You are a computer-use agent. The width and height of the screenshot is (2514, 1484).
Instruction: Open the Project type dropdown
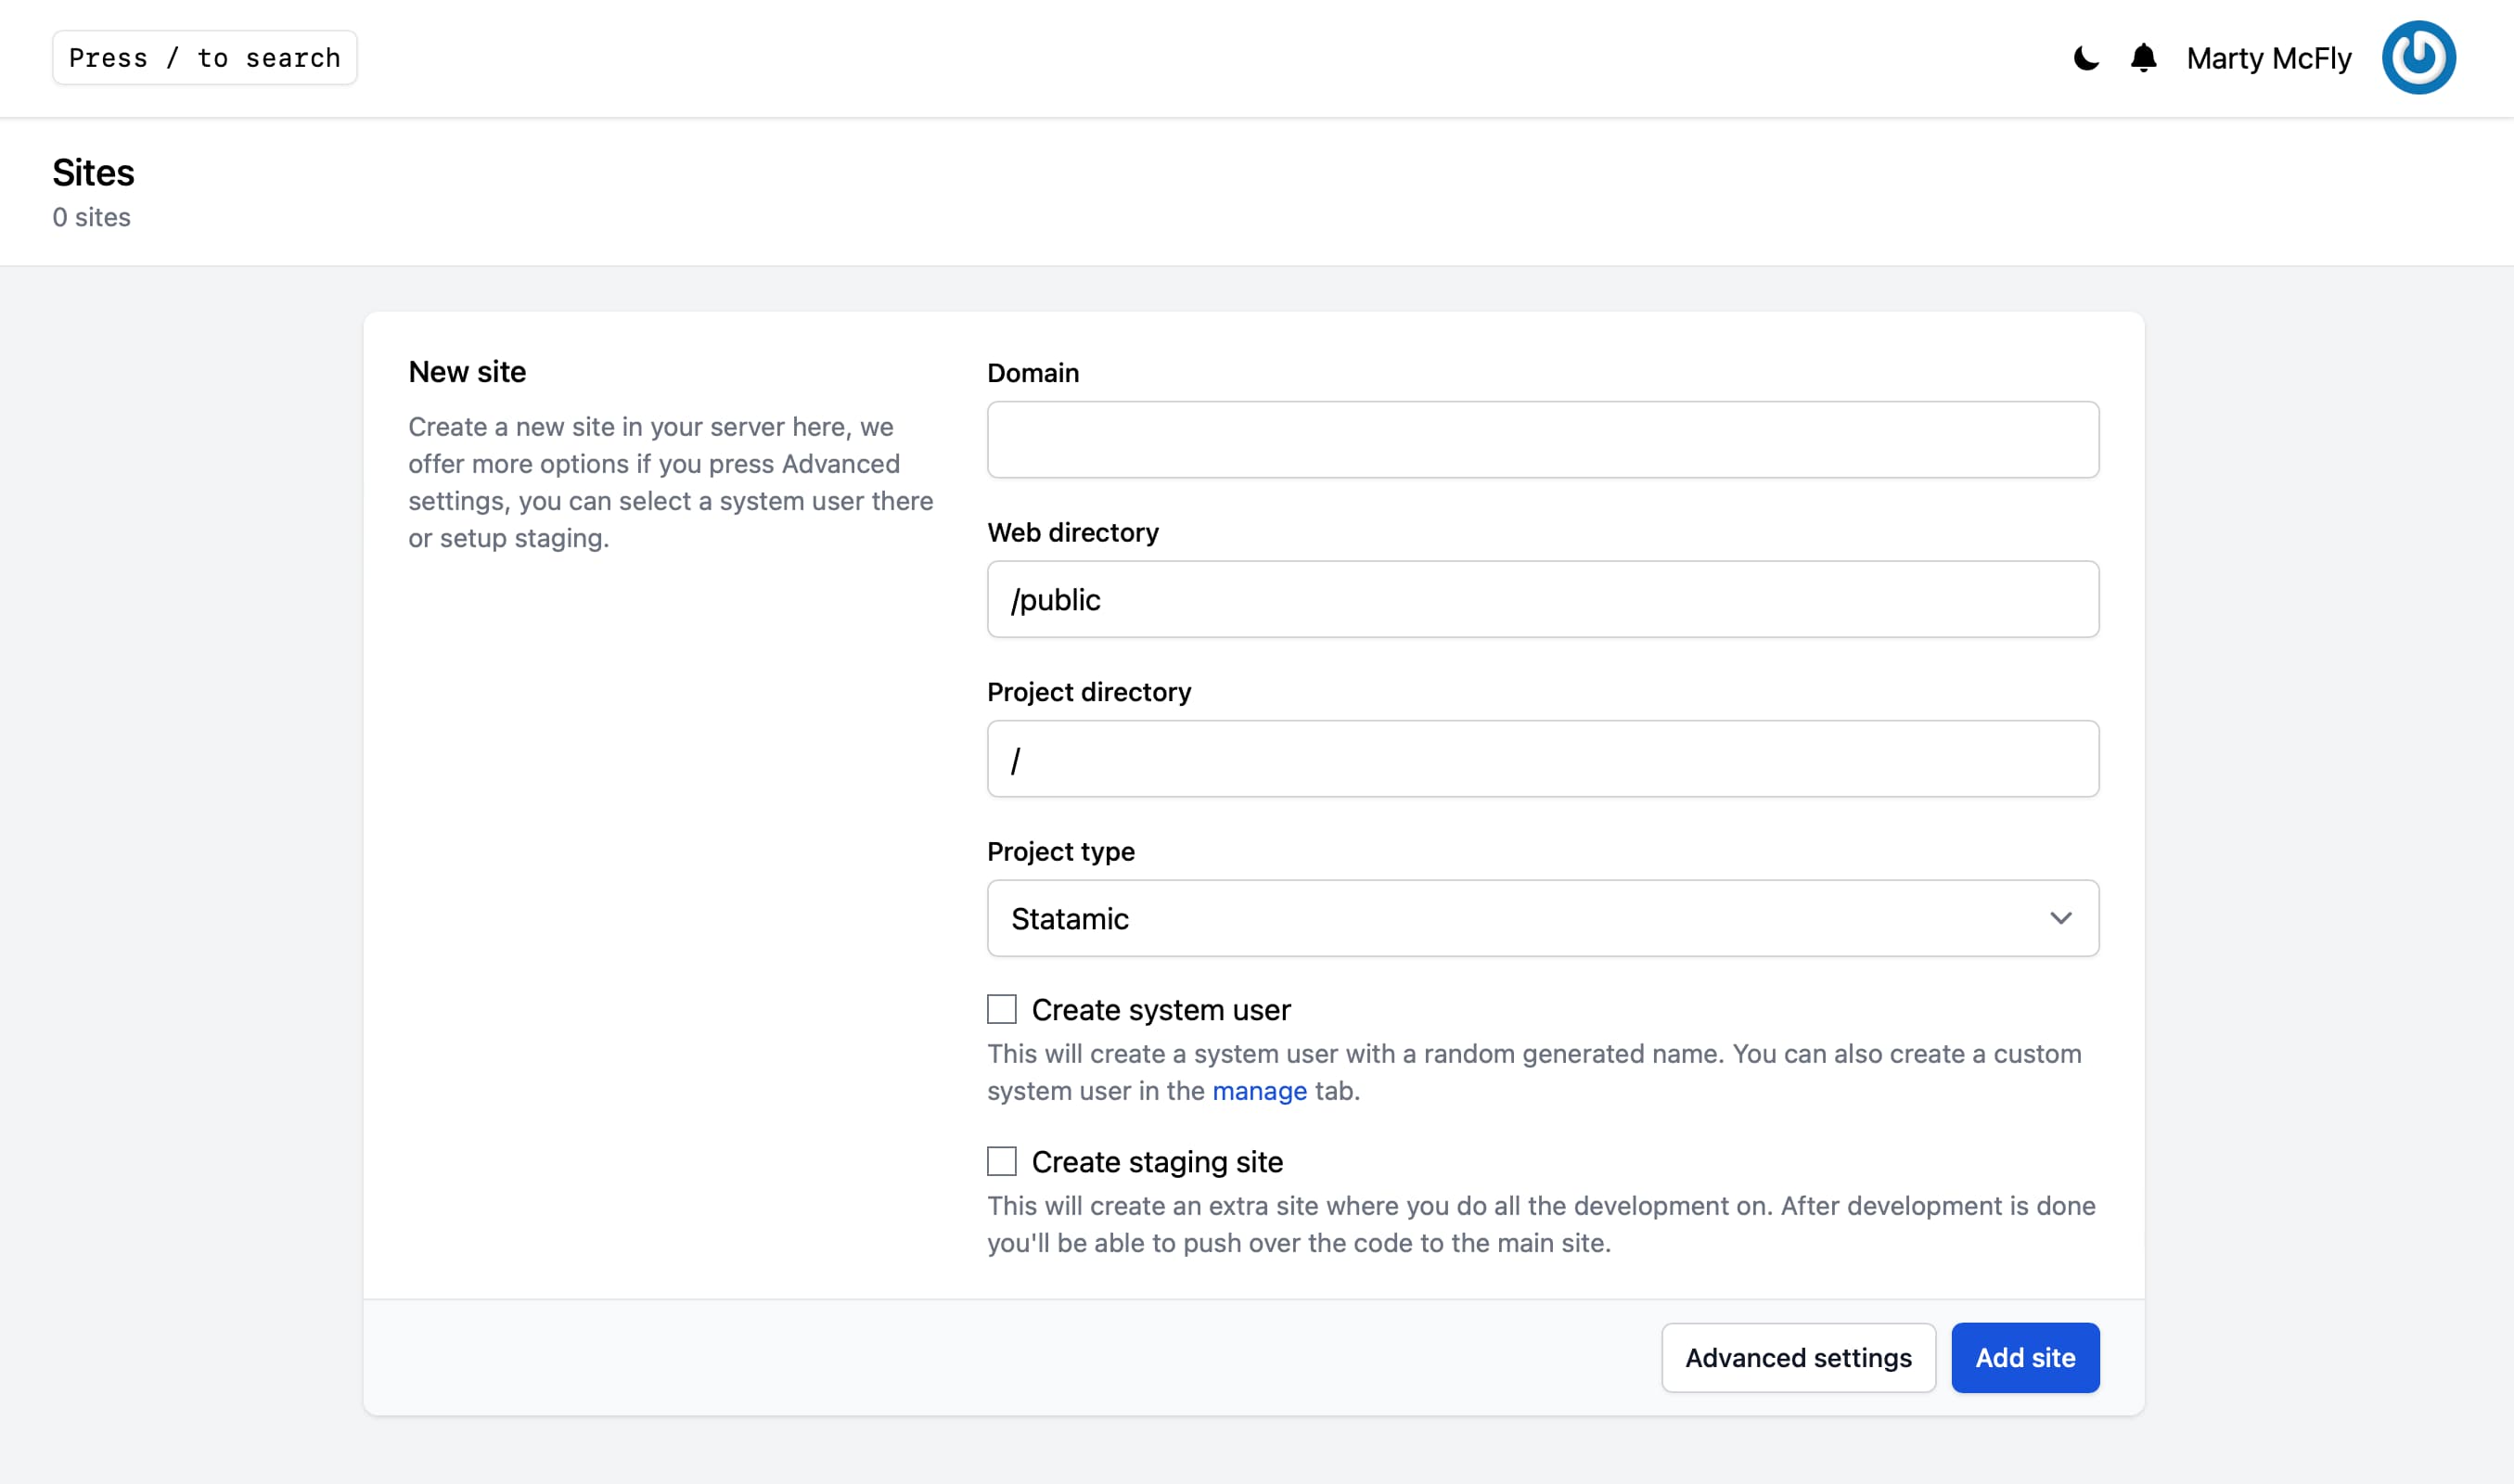[x=1542, y=918]
